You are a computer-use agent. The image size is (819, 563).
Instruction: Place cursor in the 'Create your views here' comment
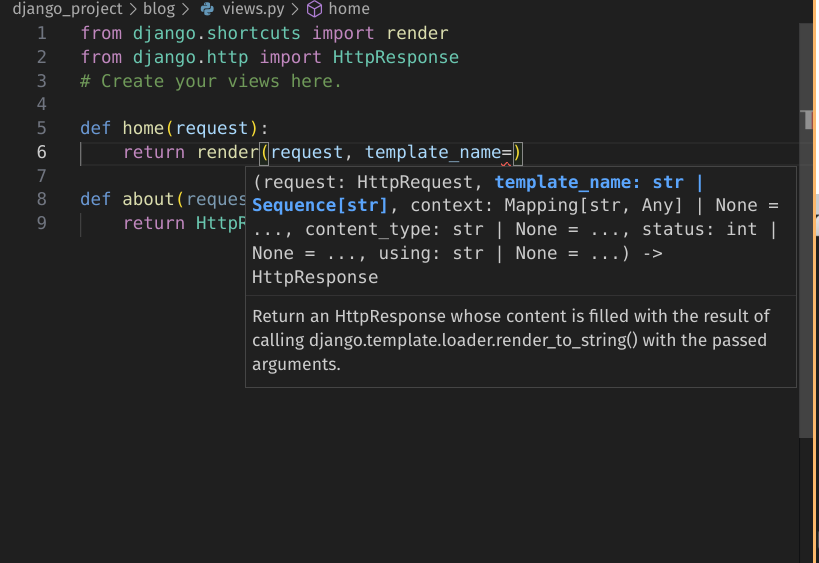coord(220,81)
